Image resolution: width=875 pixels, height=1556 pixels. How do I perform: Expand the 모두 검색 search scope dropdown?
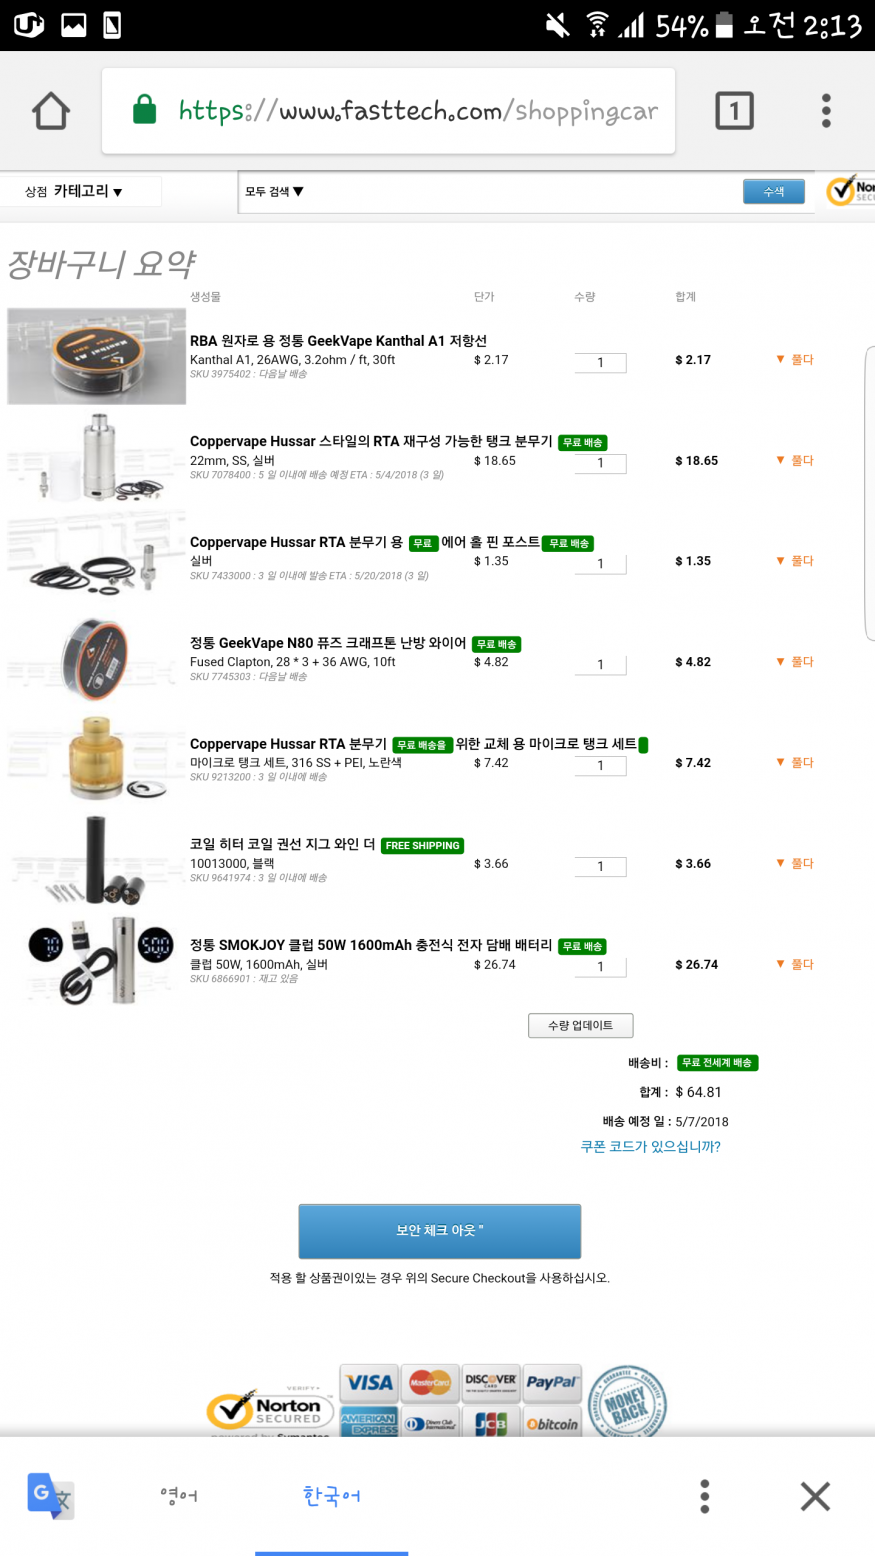(x=274, y=191)
